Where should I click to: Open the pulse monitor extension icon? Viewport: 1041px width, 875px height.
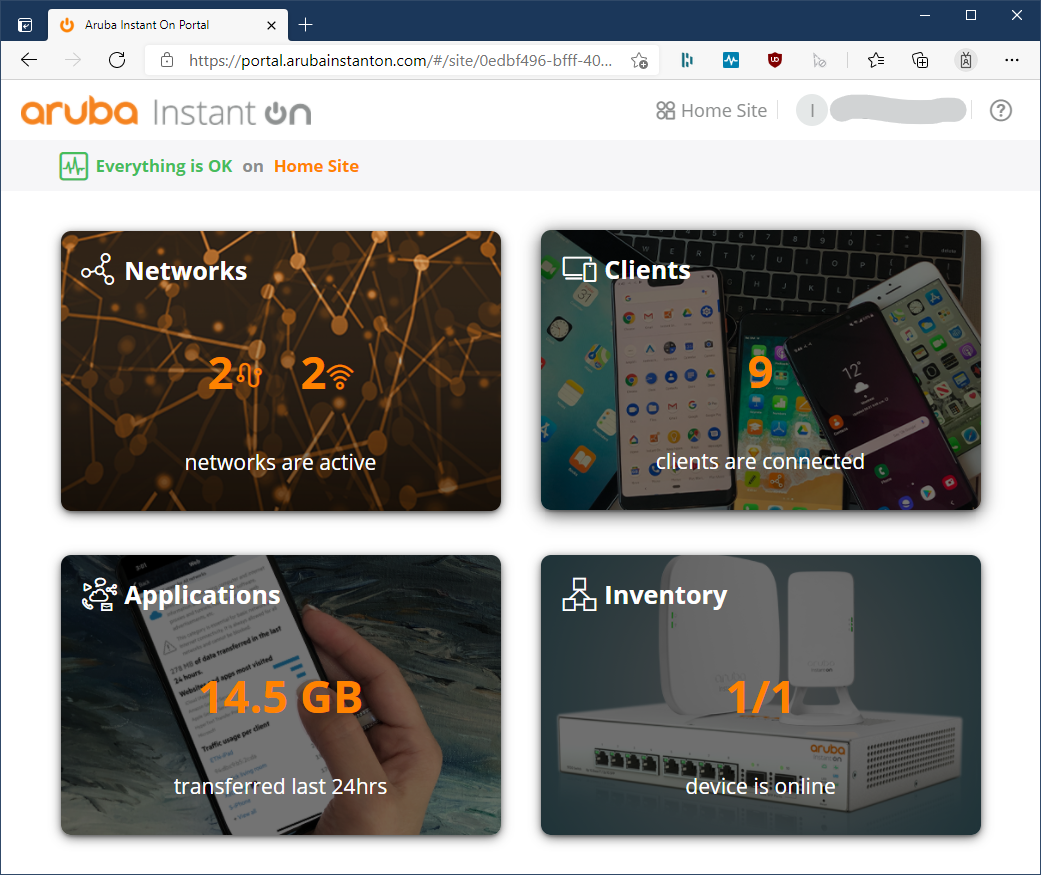coord(731,60)
